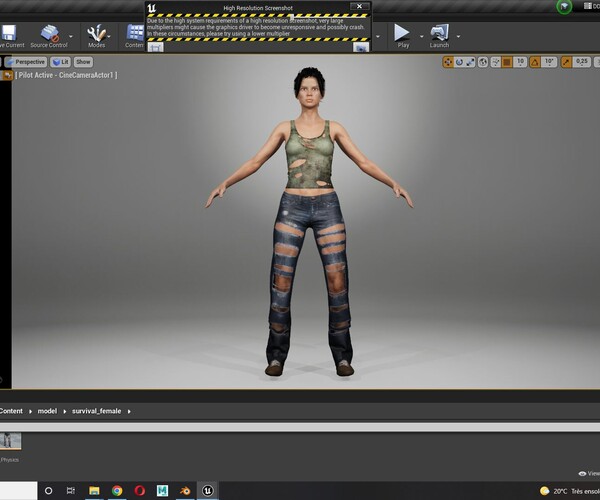Toggle rotation angle snapping

pos(535,62)
